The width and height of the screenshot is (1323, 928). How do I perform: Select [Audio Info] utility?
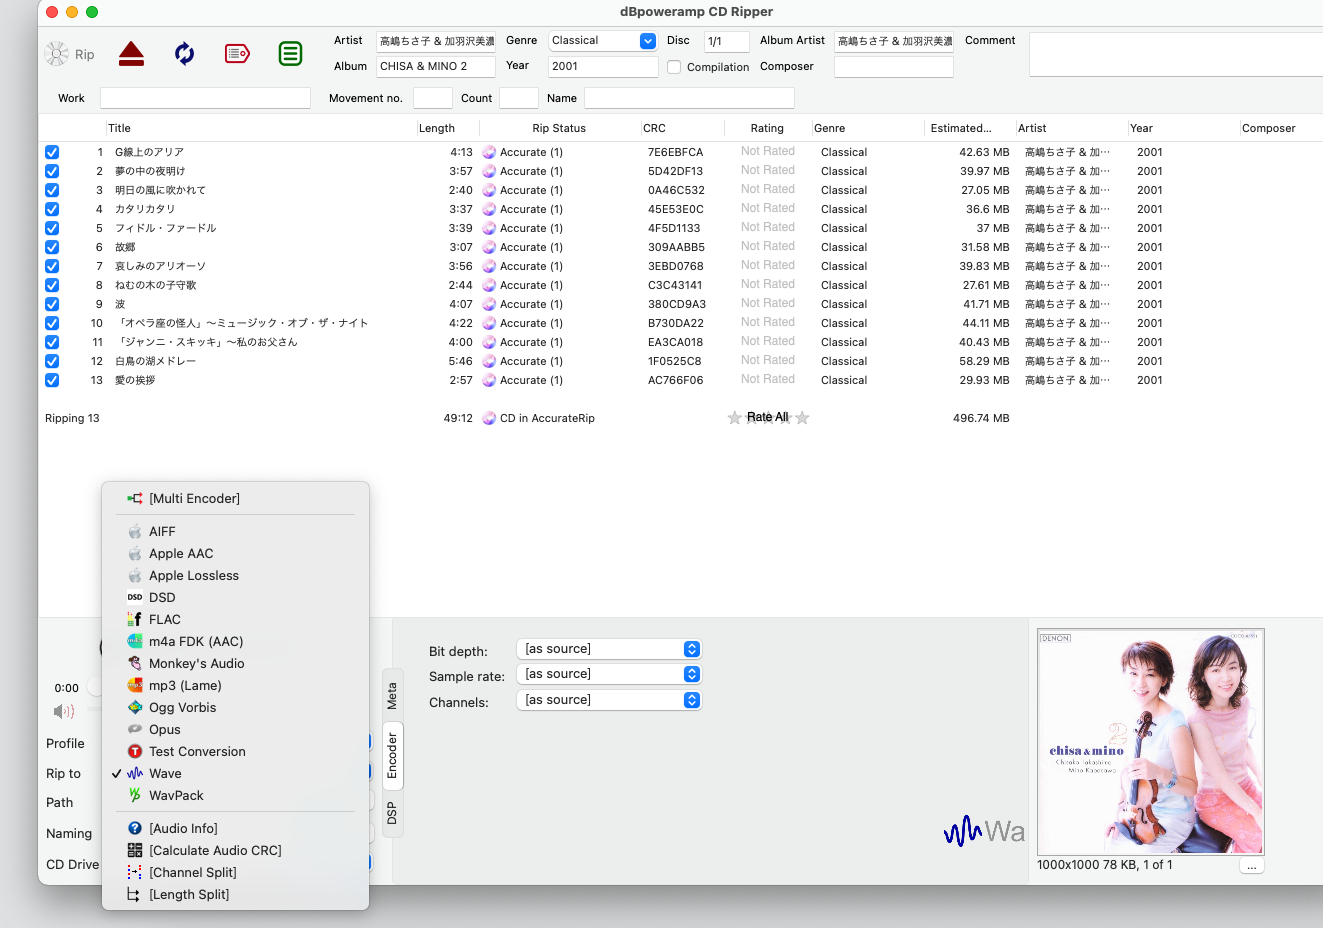236,828
